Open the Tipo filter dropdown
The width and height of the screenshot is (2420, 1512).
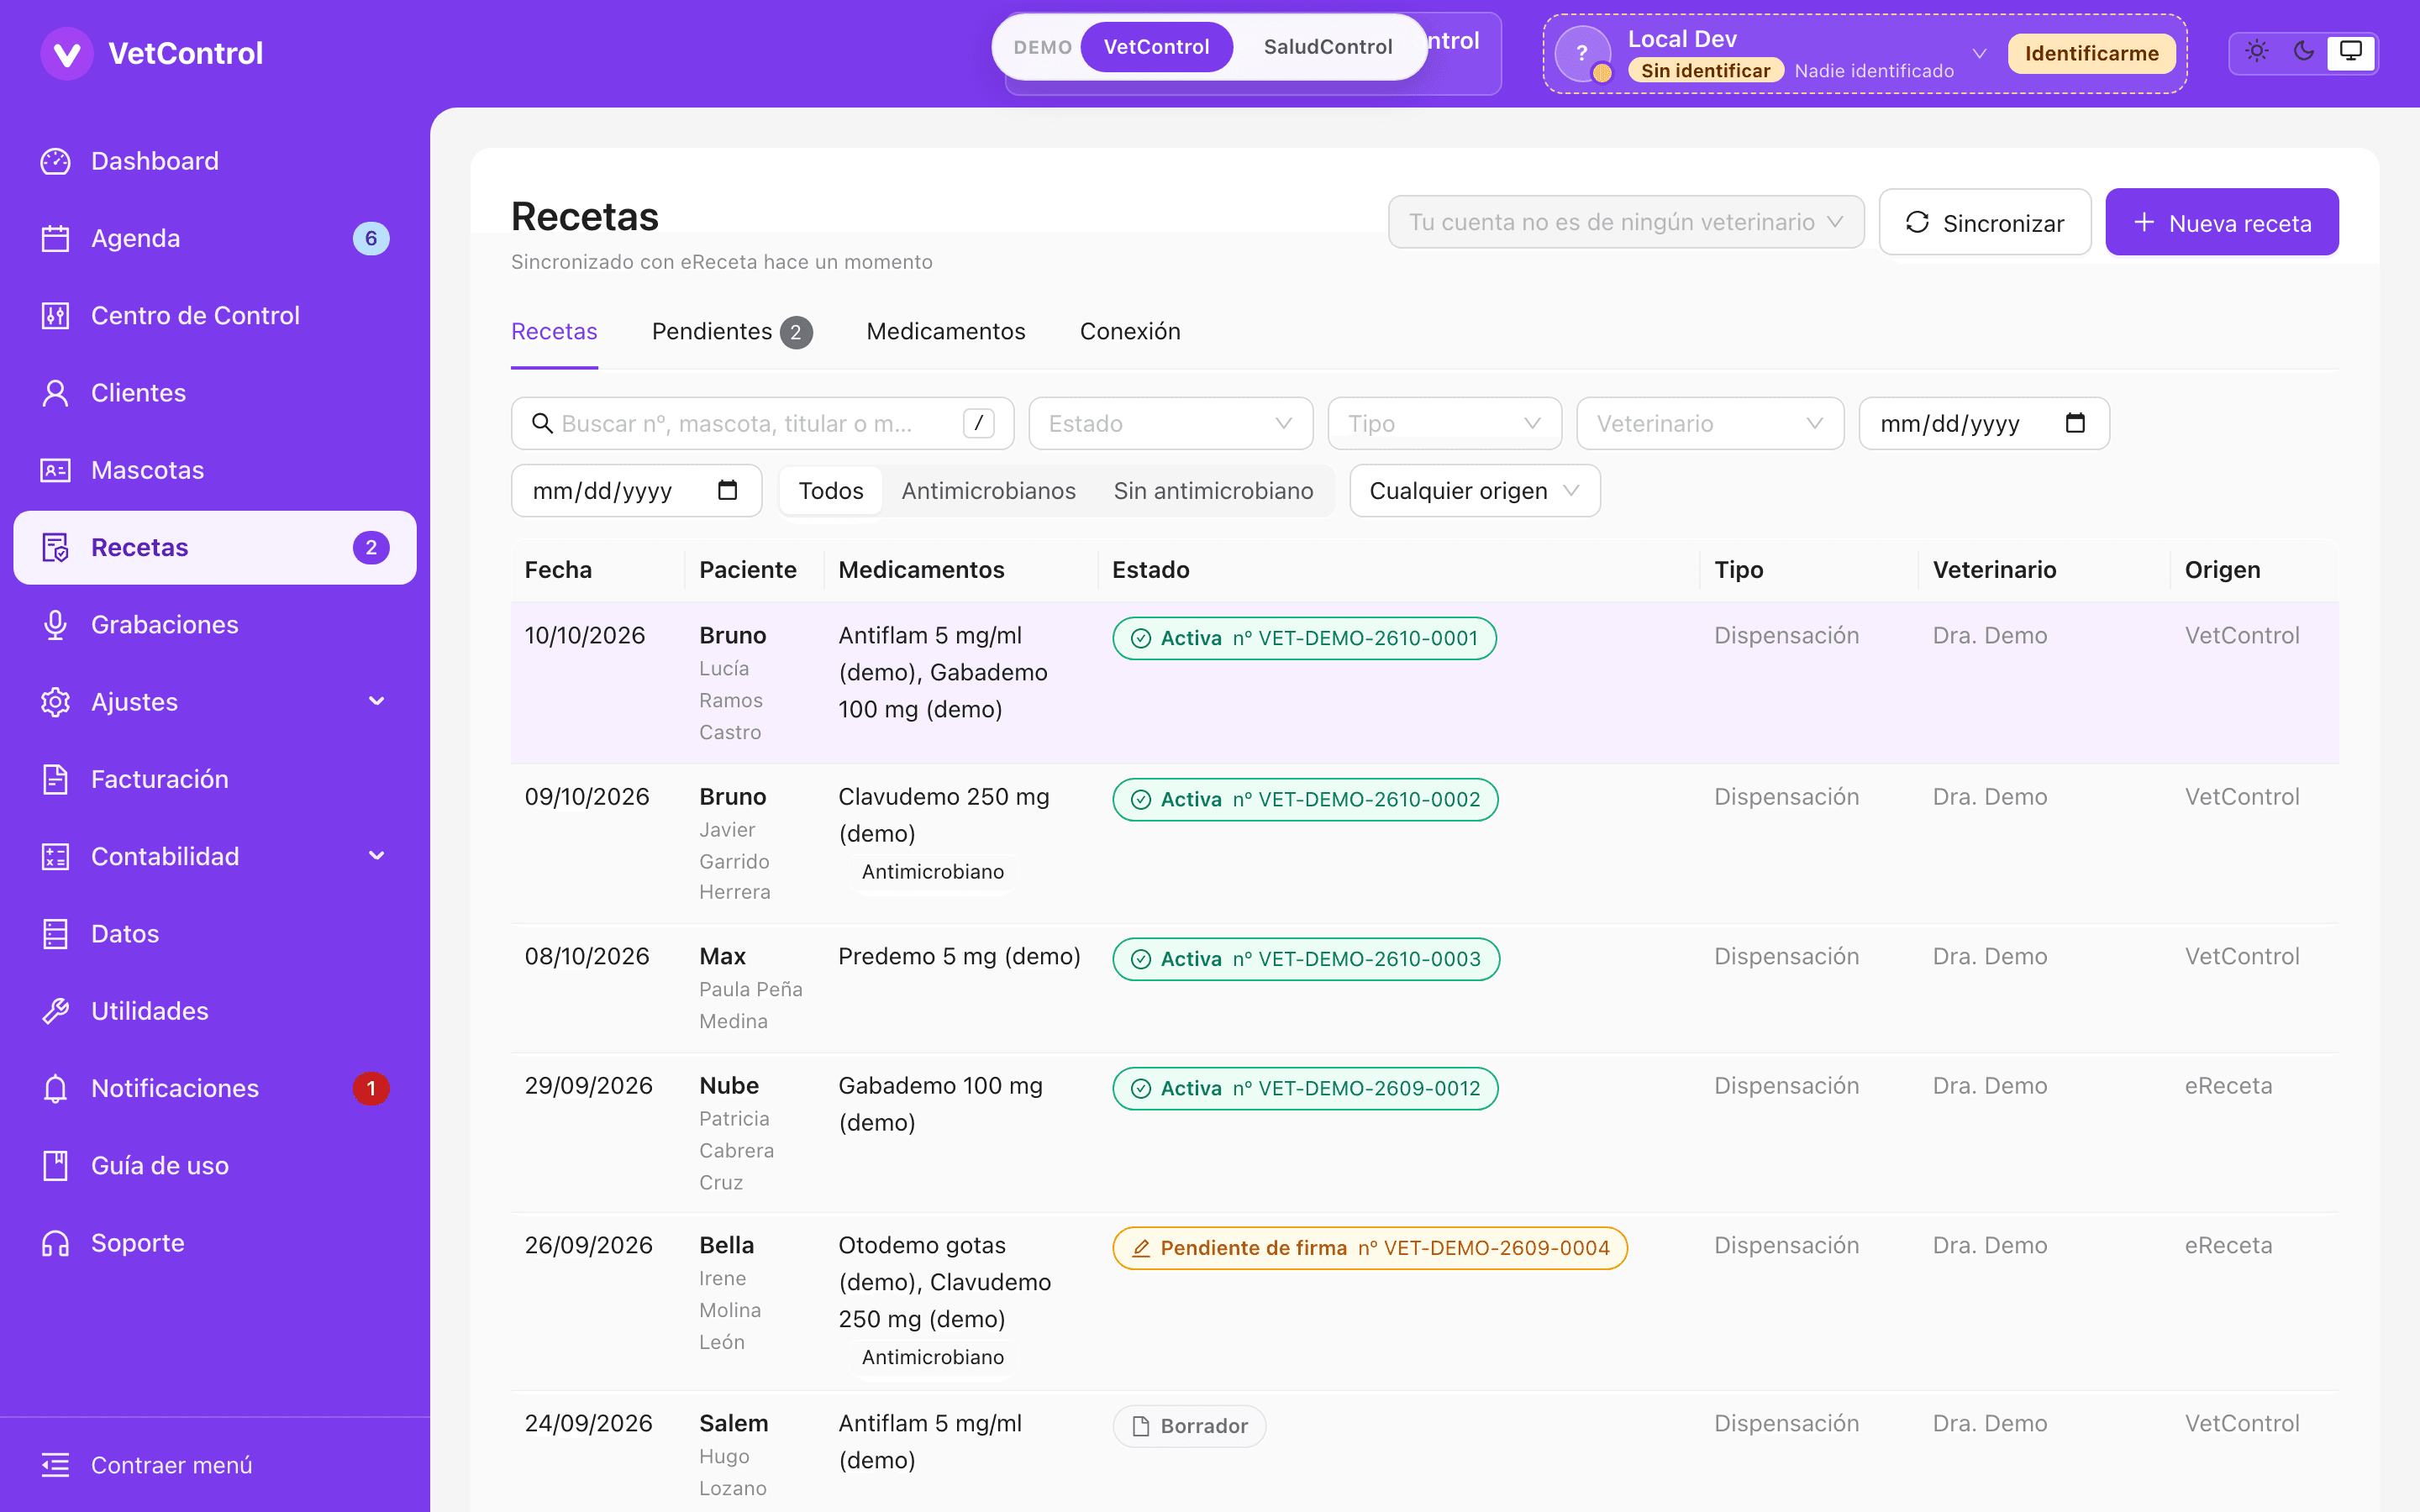coord(1444,424)
